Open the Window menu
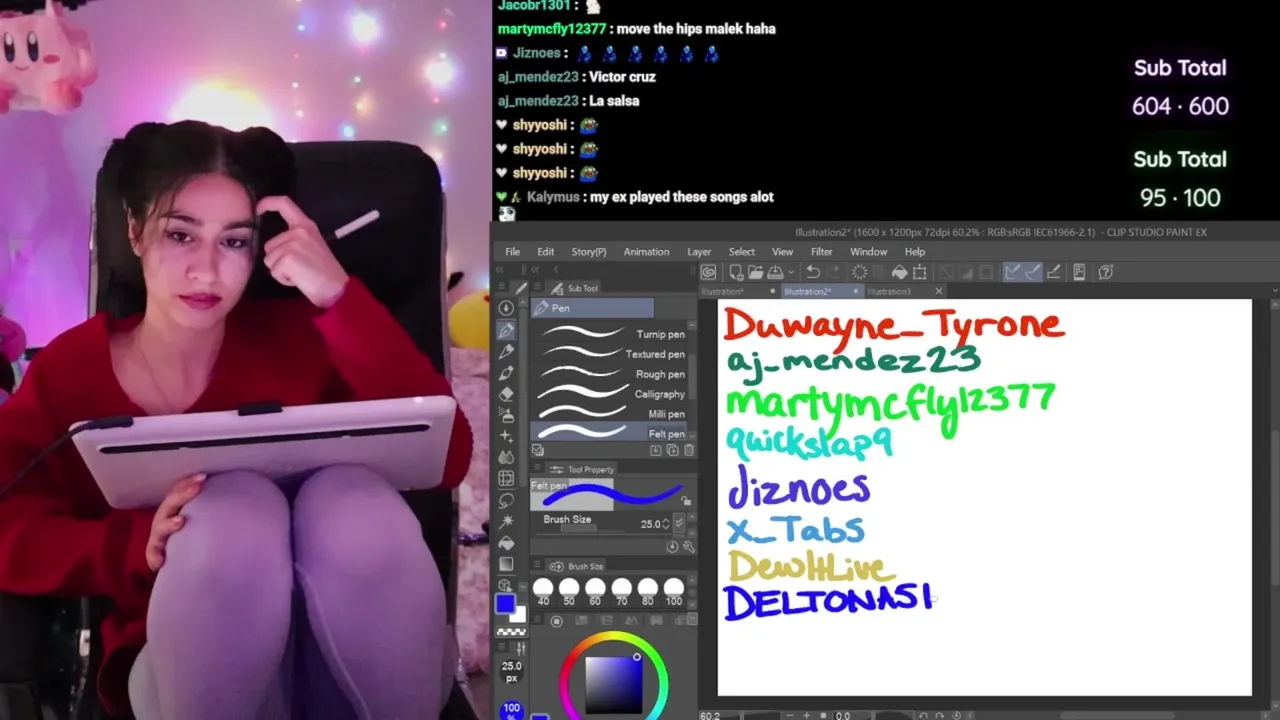The height and width of the screenshot is (720, 1280). coord(868,252)
